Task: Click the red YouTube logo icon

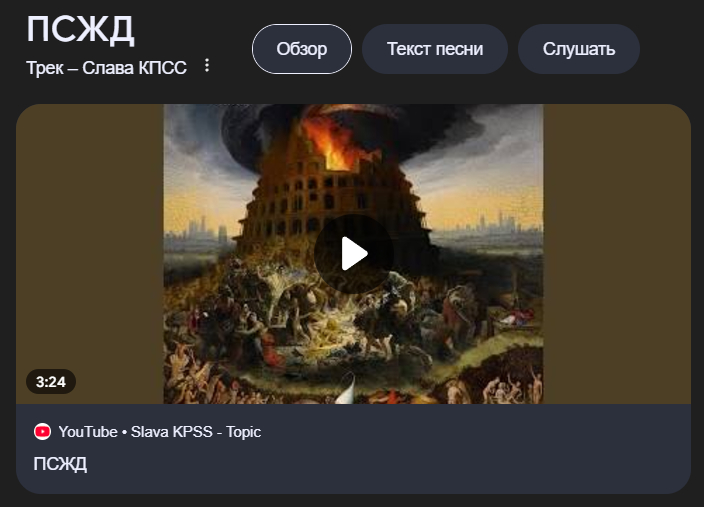Action: click(43, 432)
